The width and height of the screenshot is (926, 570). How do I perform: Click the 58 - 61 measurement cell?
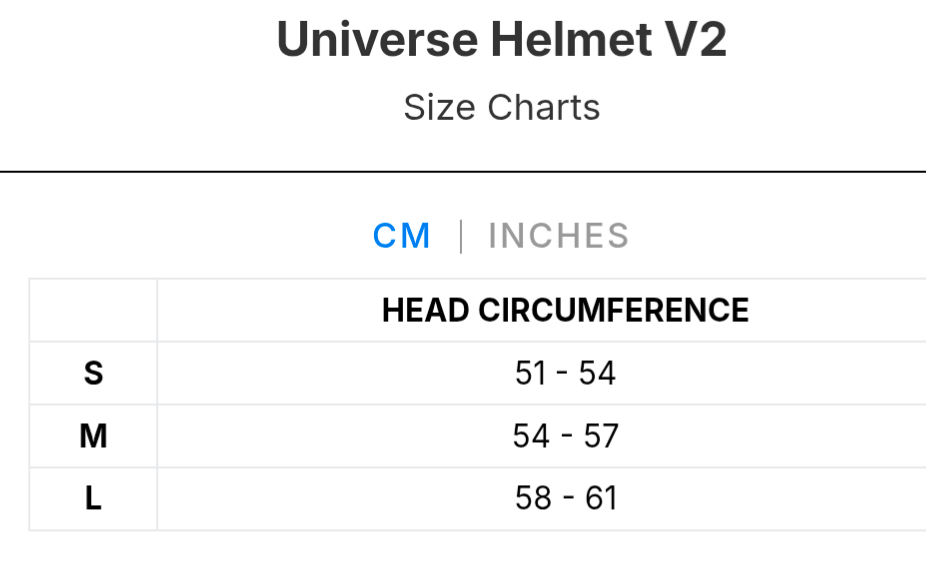(x=565, y=499)
